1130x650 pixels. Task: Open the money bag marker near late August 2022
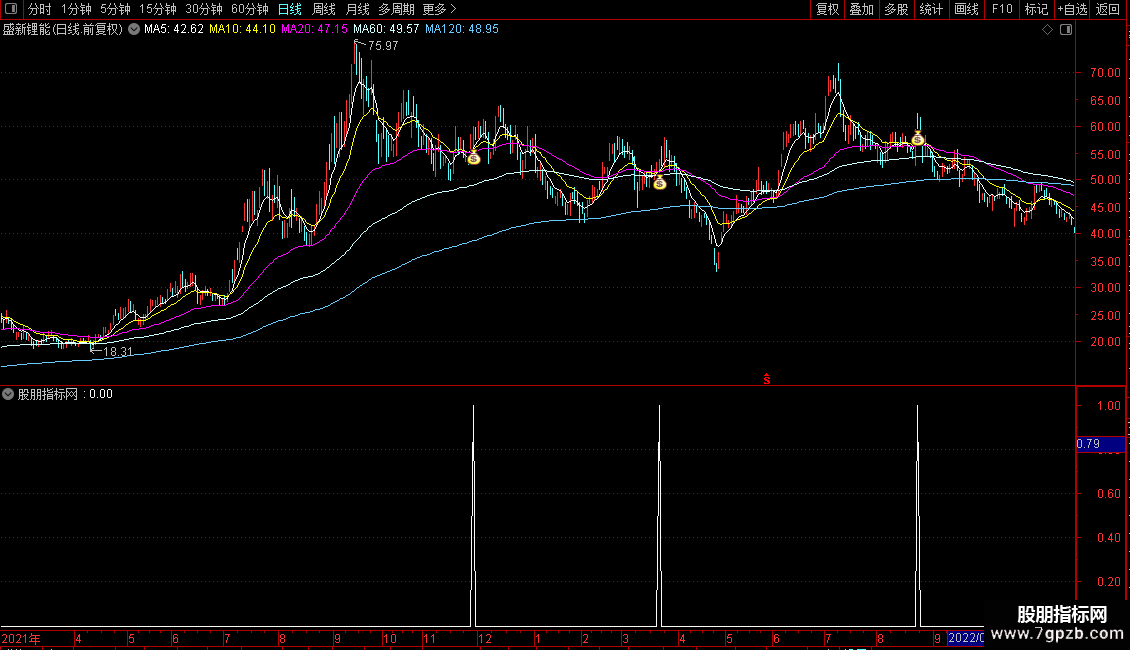[x=917, y=138]
